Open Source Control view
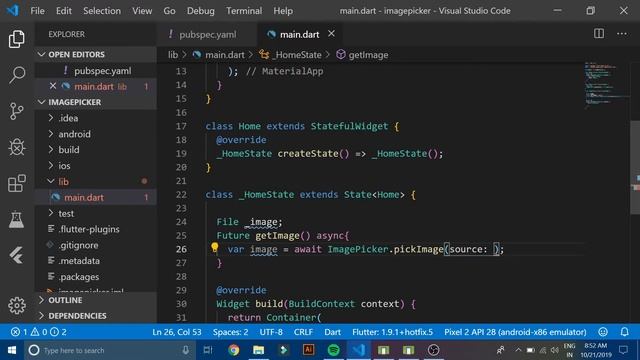 click(16, 111)
